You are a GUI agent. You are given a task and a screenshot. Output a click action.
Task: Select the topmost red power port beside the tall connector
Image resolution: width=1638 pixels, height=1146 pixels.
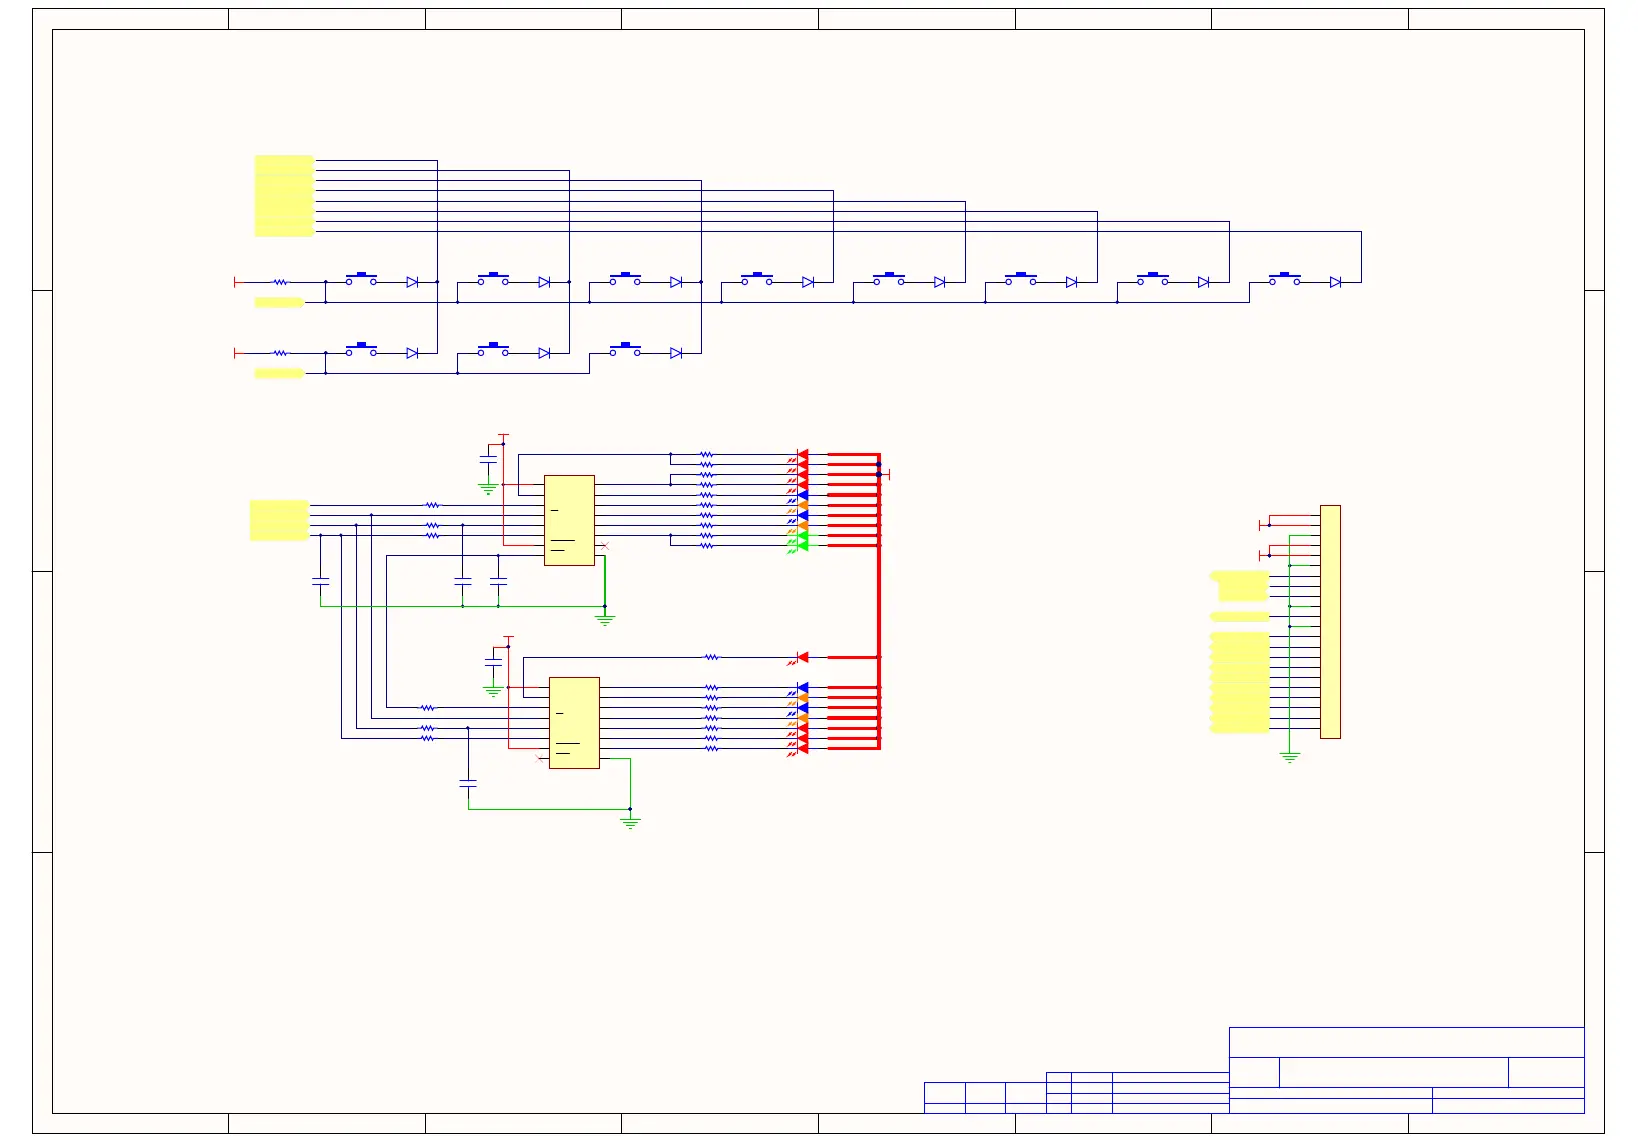click(1263, 525)
